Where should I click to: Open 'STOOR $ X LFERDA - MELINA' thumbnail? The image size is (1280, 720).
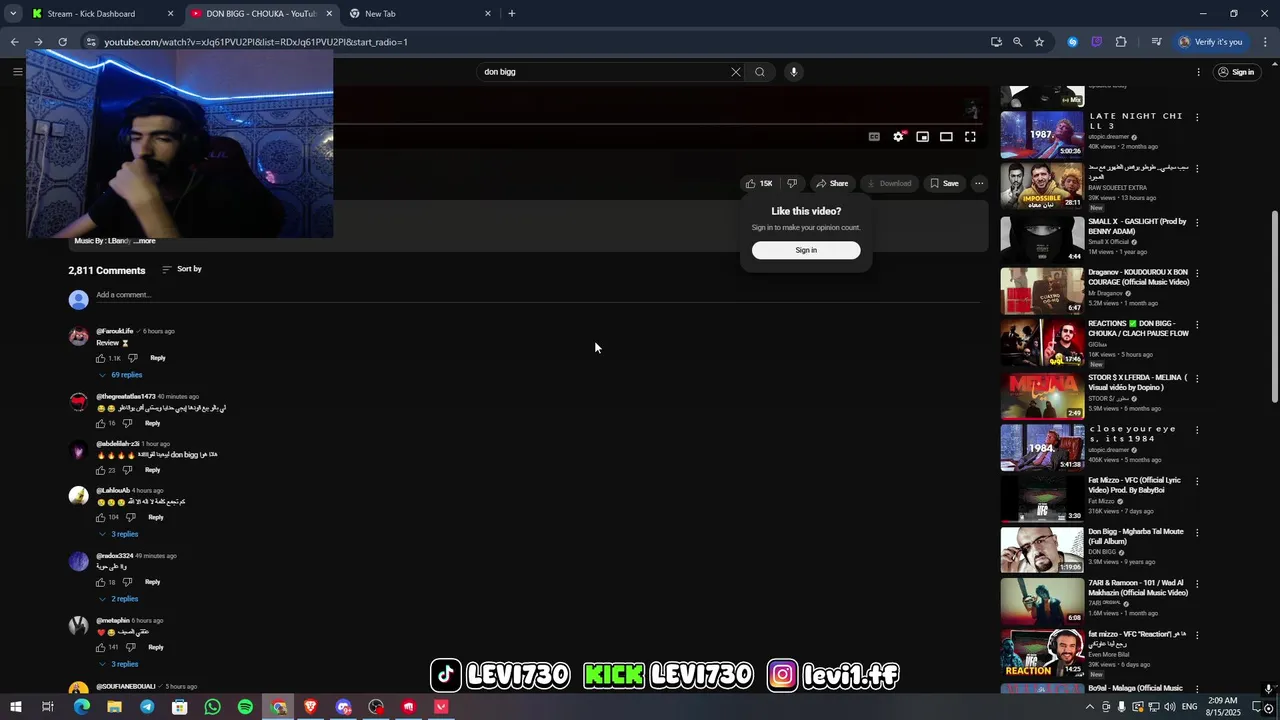point(1042,395)
